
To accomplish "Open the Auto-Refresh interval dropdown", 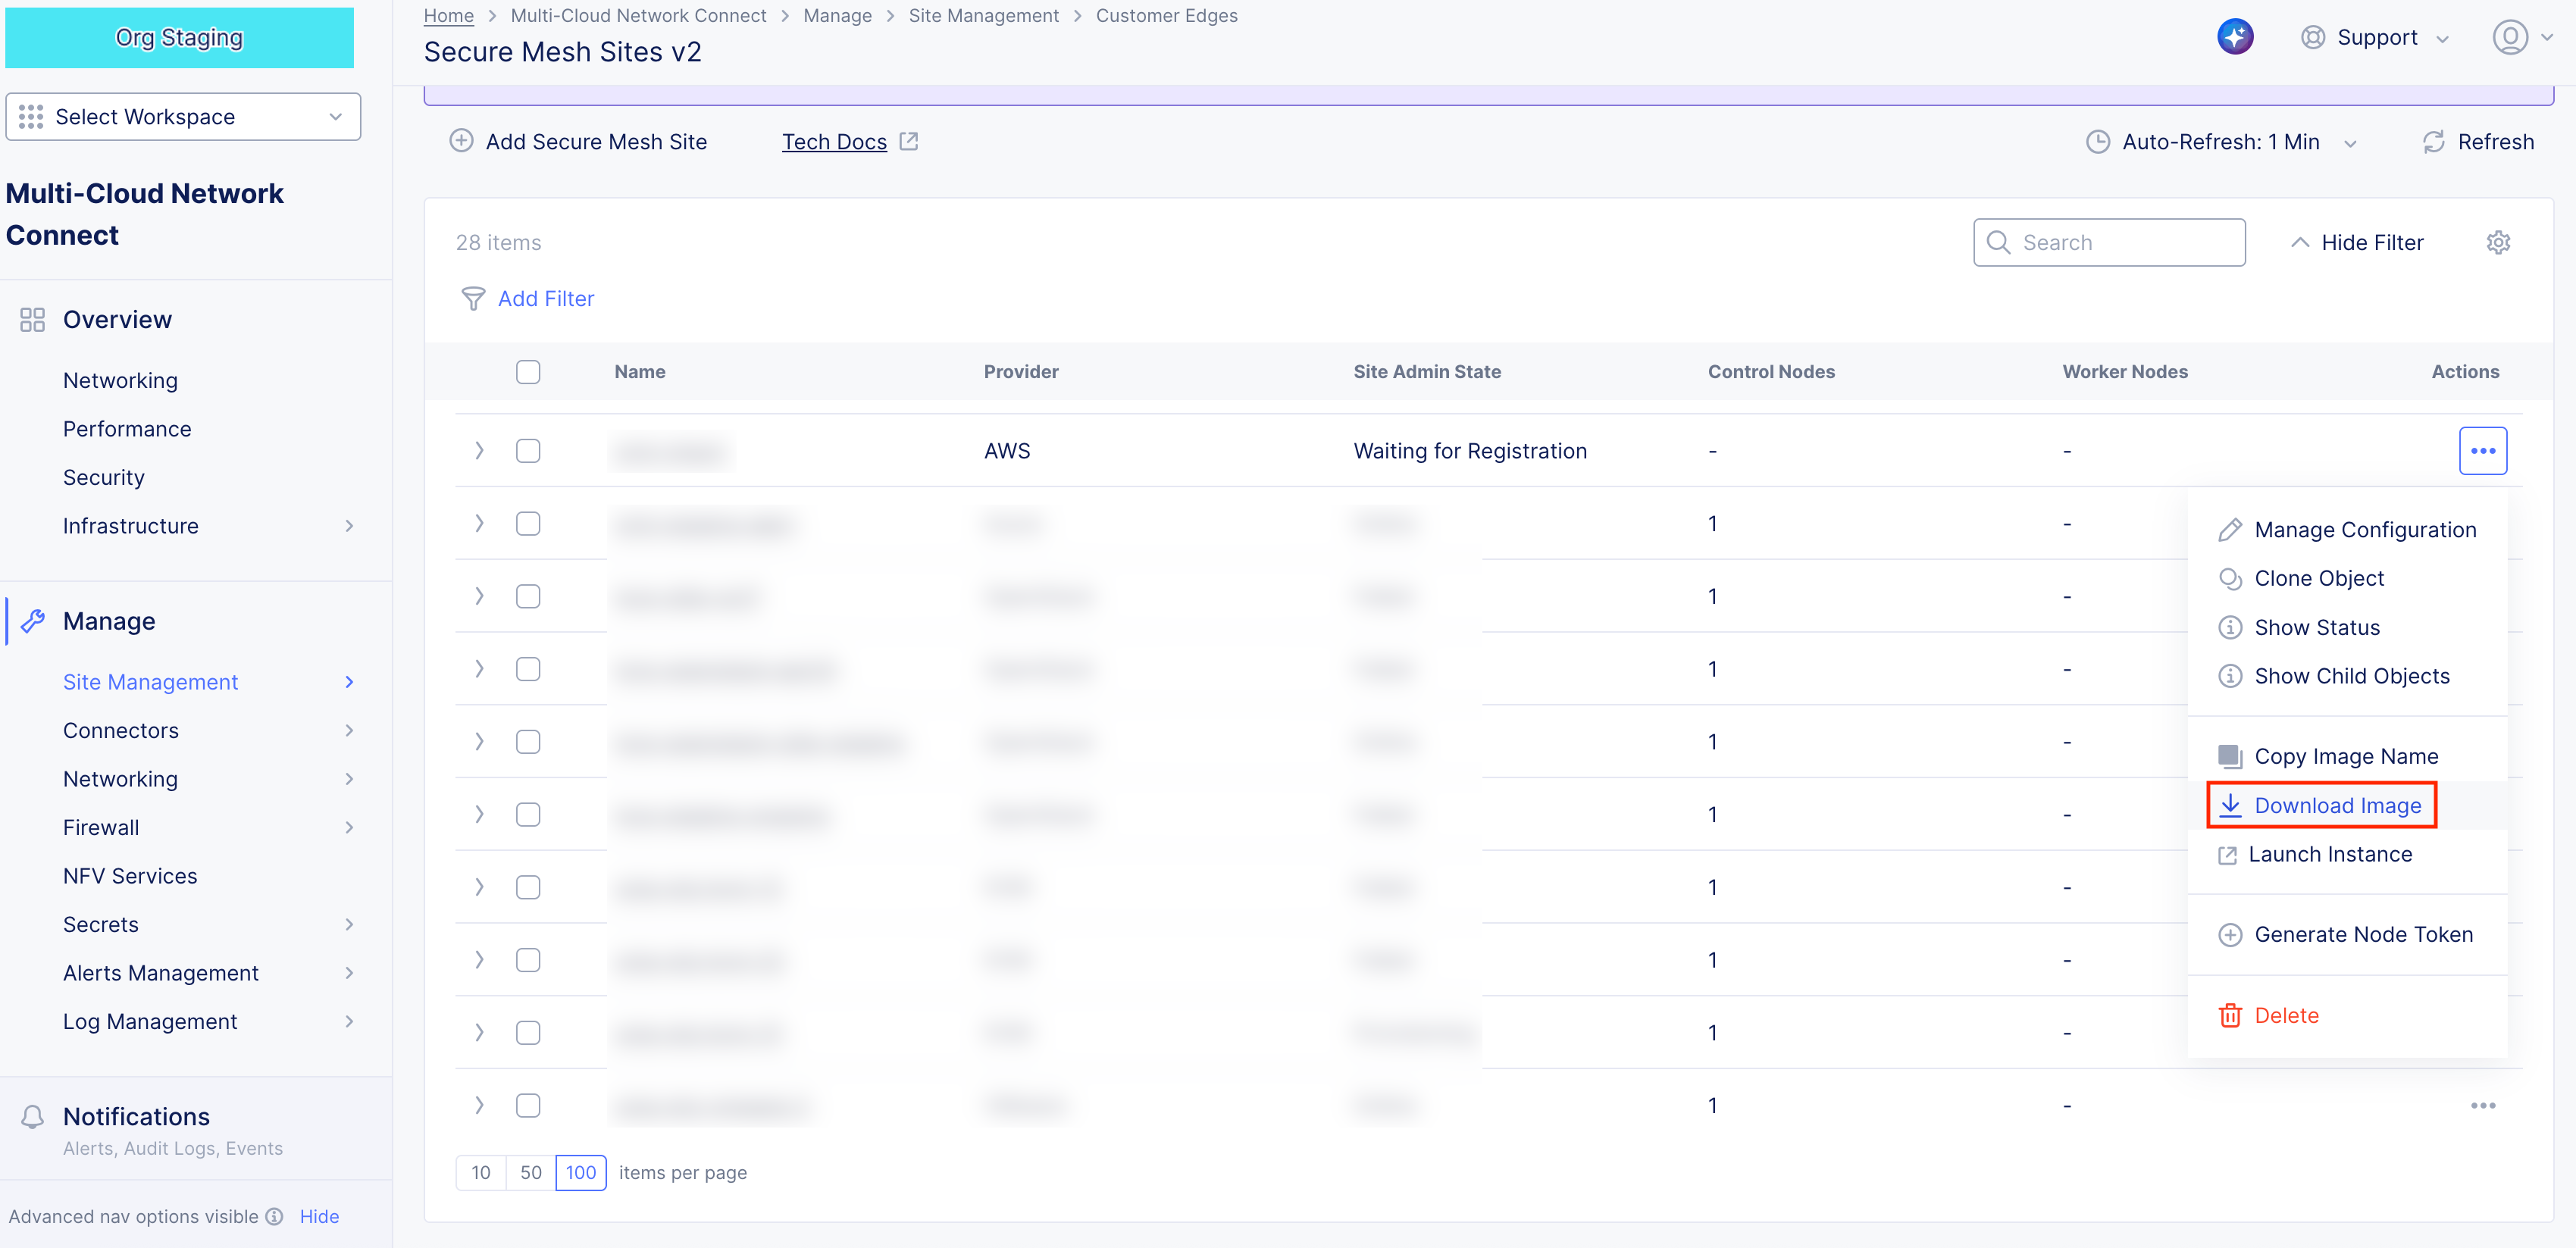I will coord(2220,142).
